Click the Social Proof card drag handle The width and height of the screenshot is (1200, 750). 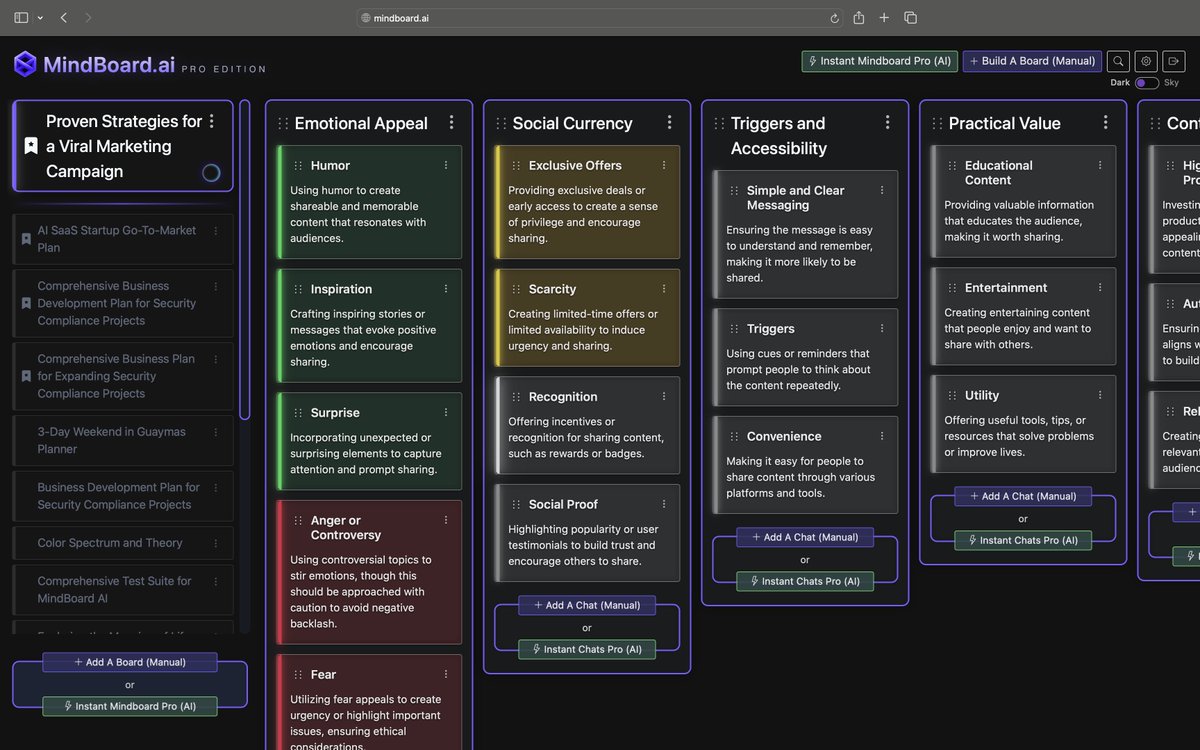516,505
